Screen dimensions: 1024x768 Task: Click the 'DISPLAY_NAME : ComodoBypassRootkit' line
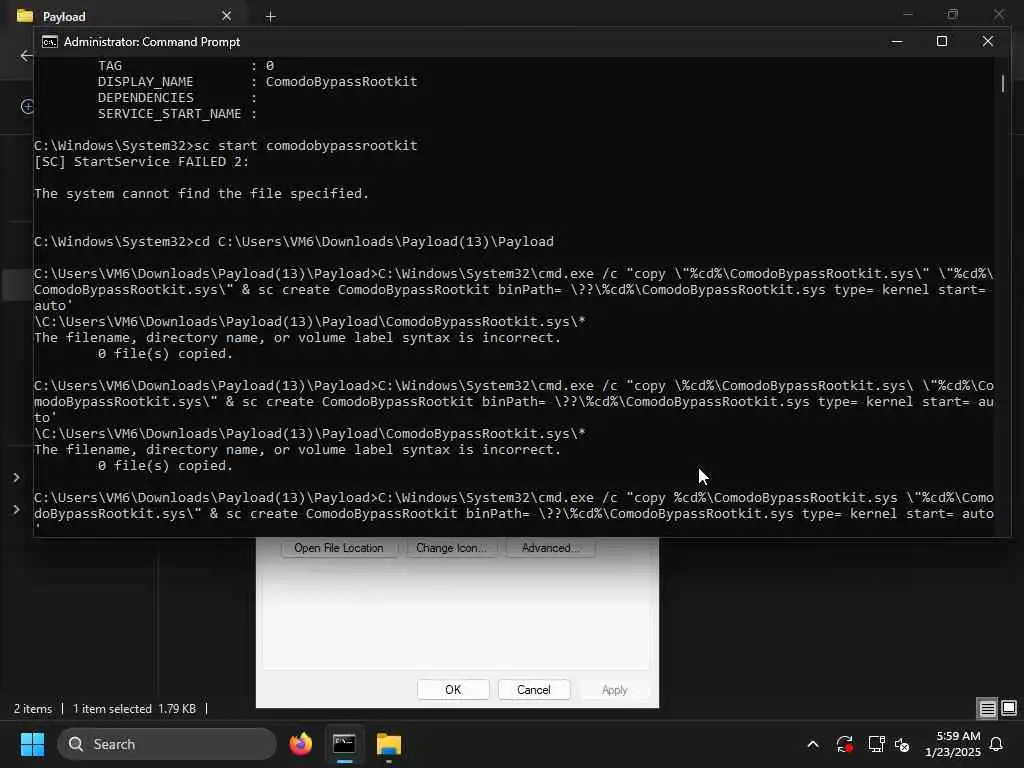(x=257, y=82)
